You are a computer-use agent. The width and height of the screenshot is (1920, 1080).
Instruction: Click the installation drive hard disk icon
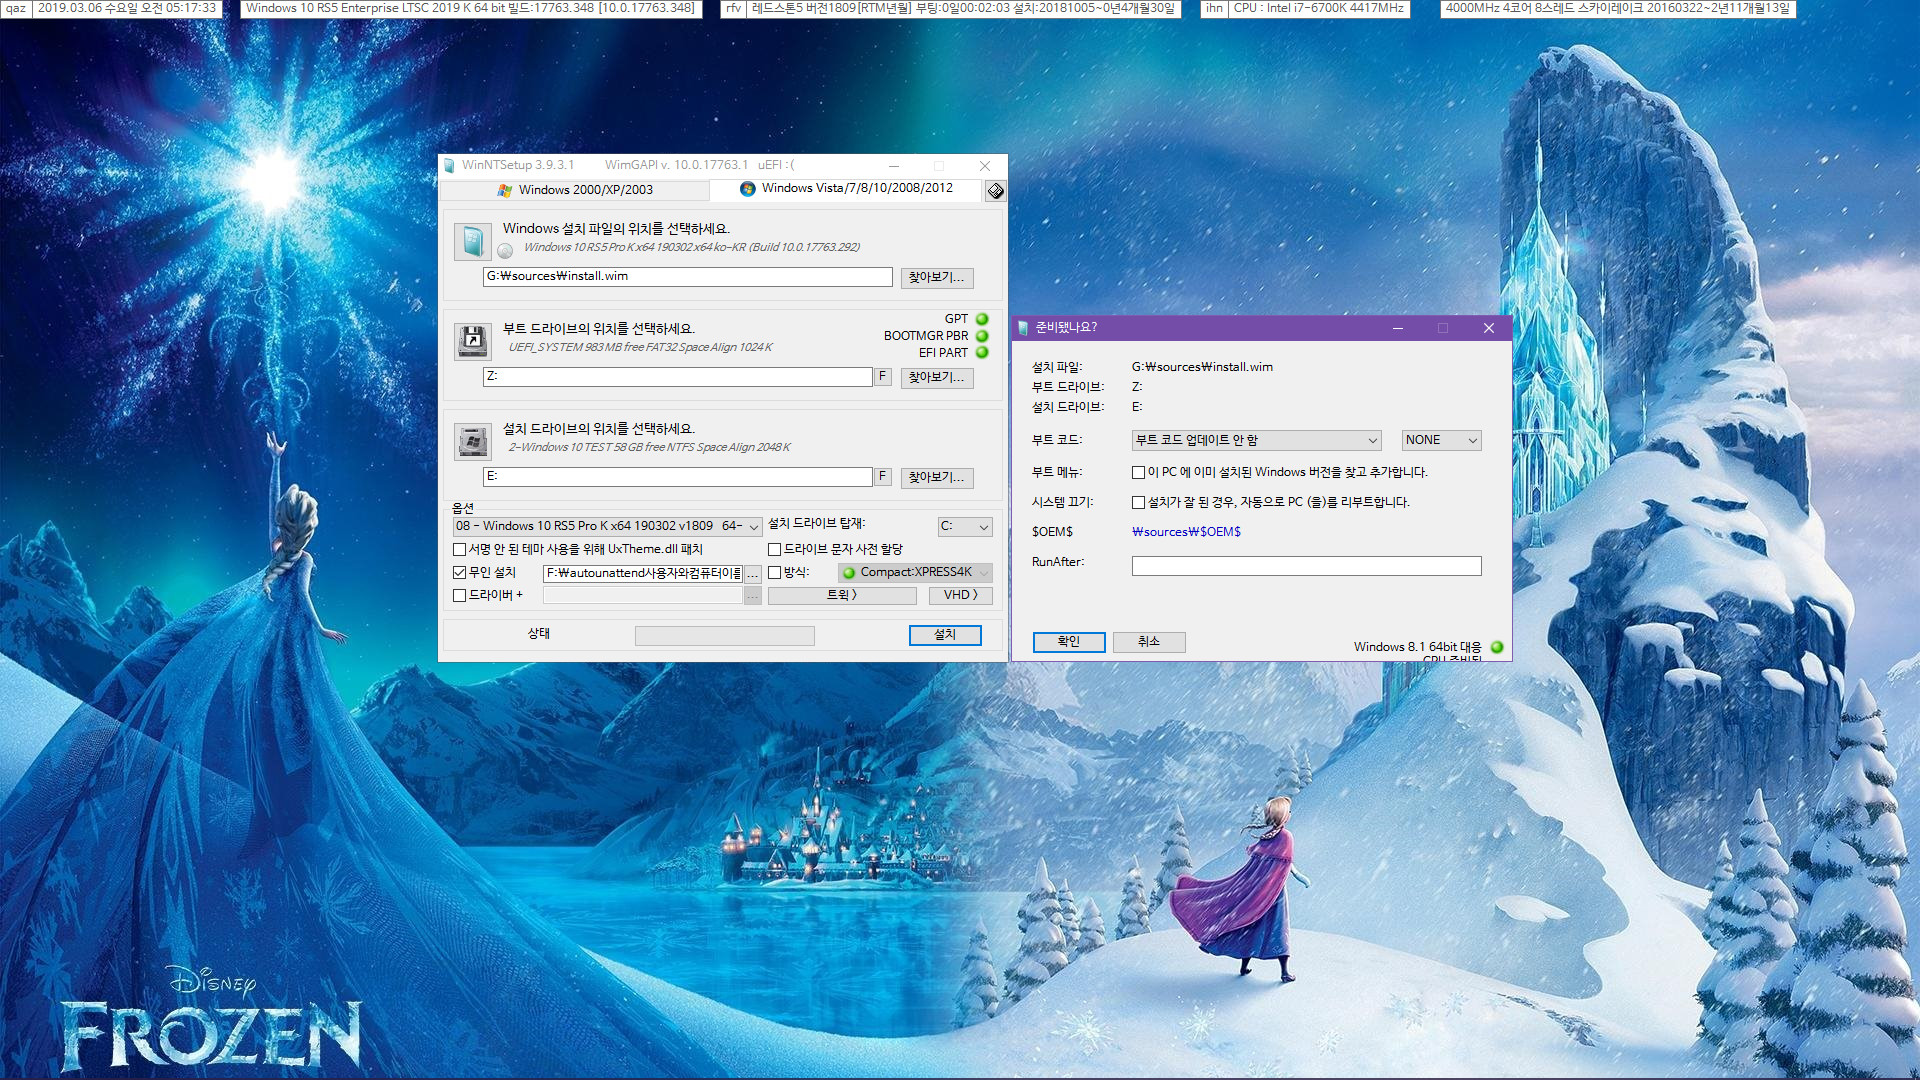(x=472, y=441)
